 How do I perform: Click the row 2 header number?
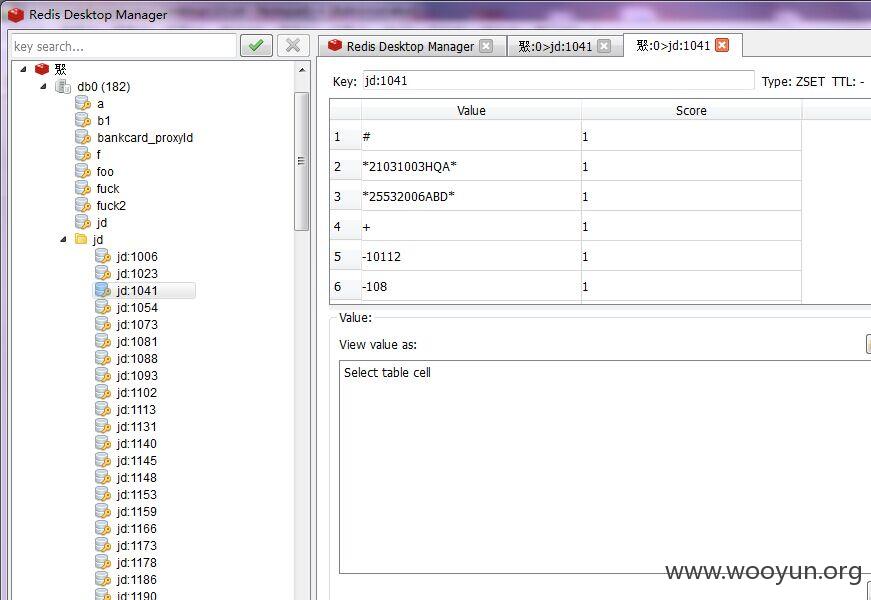(x=345, y=166)
